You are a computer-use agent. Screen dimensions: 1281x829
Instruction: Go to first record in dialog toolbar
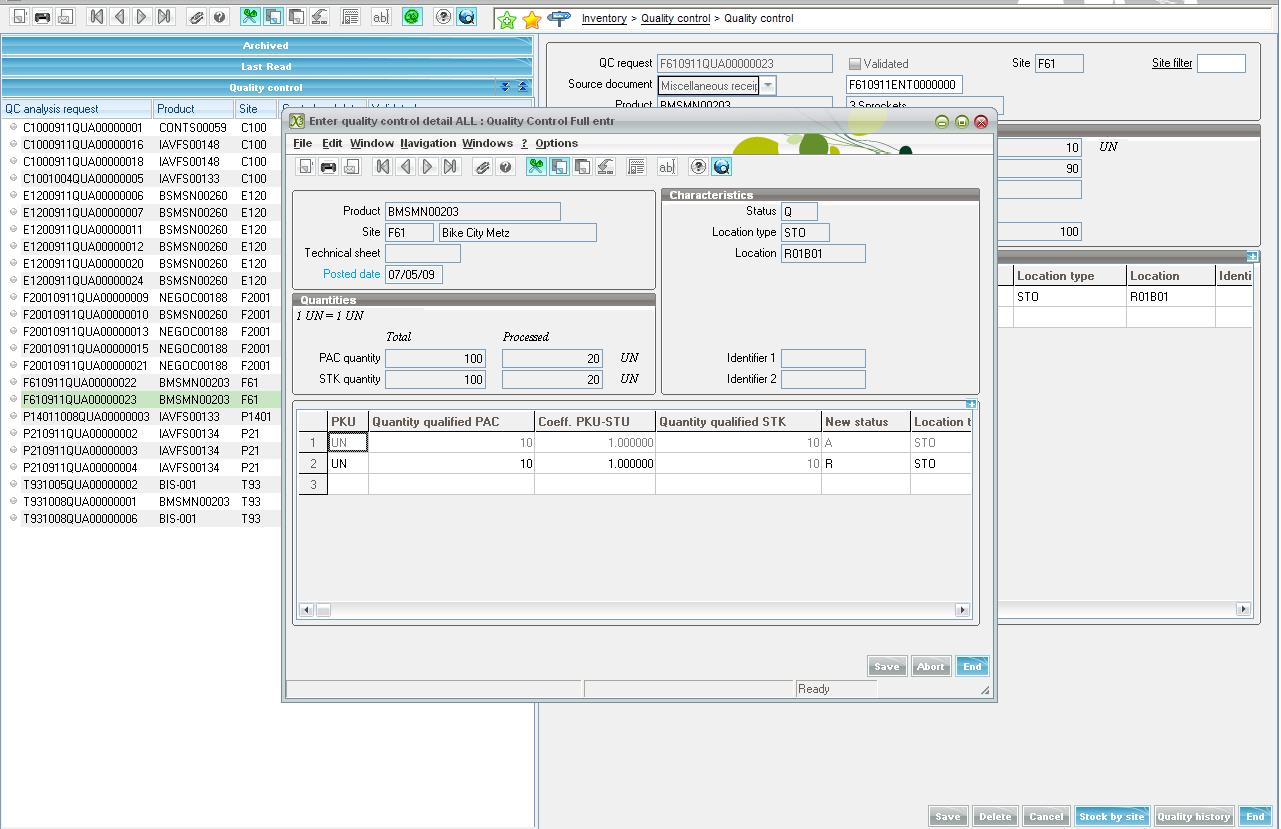click(382, 167)
